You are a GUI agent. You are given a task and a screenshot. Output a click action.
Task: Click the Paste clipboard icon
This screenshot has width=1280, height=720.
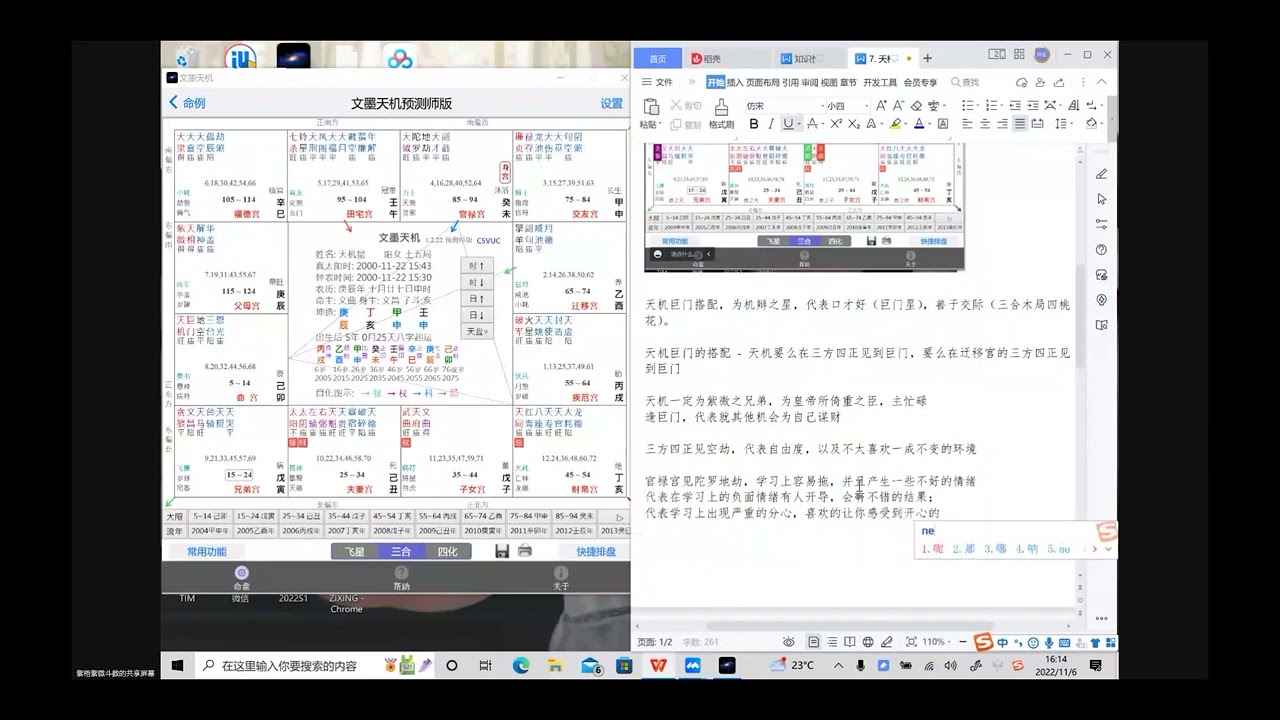(651, 105)
